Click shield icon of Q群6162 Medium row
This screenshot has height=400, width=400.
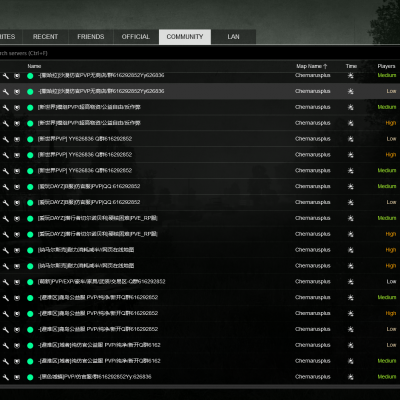click(x=17, y=361)
